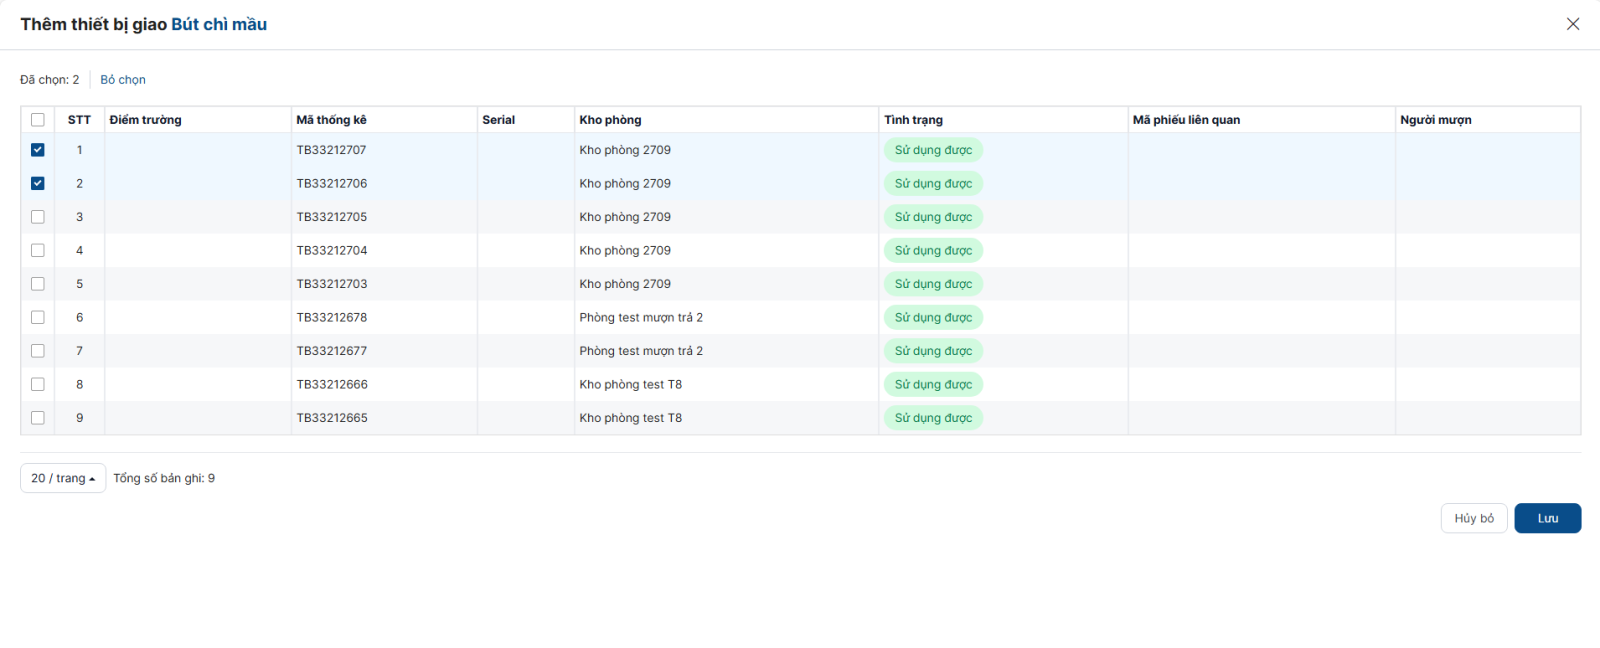1600x648 pixels.
Task: Click the Mã thống kê column header
Action: tap(331, 120)
